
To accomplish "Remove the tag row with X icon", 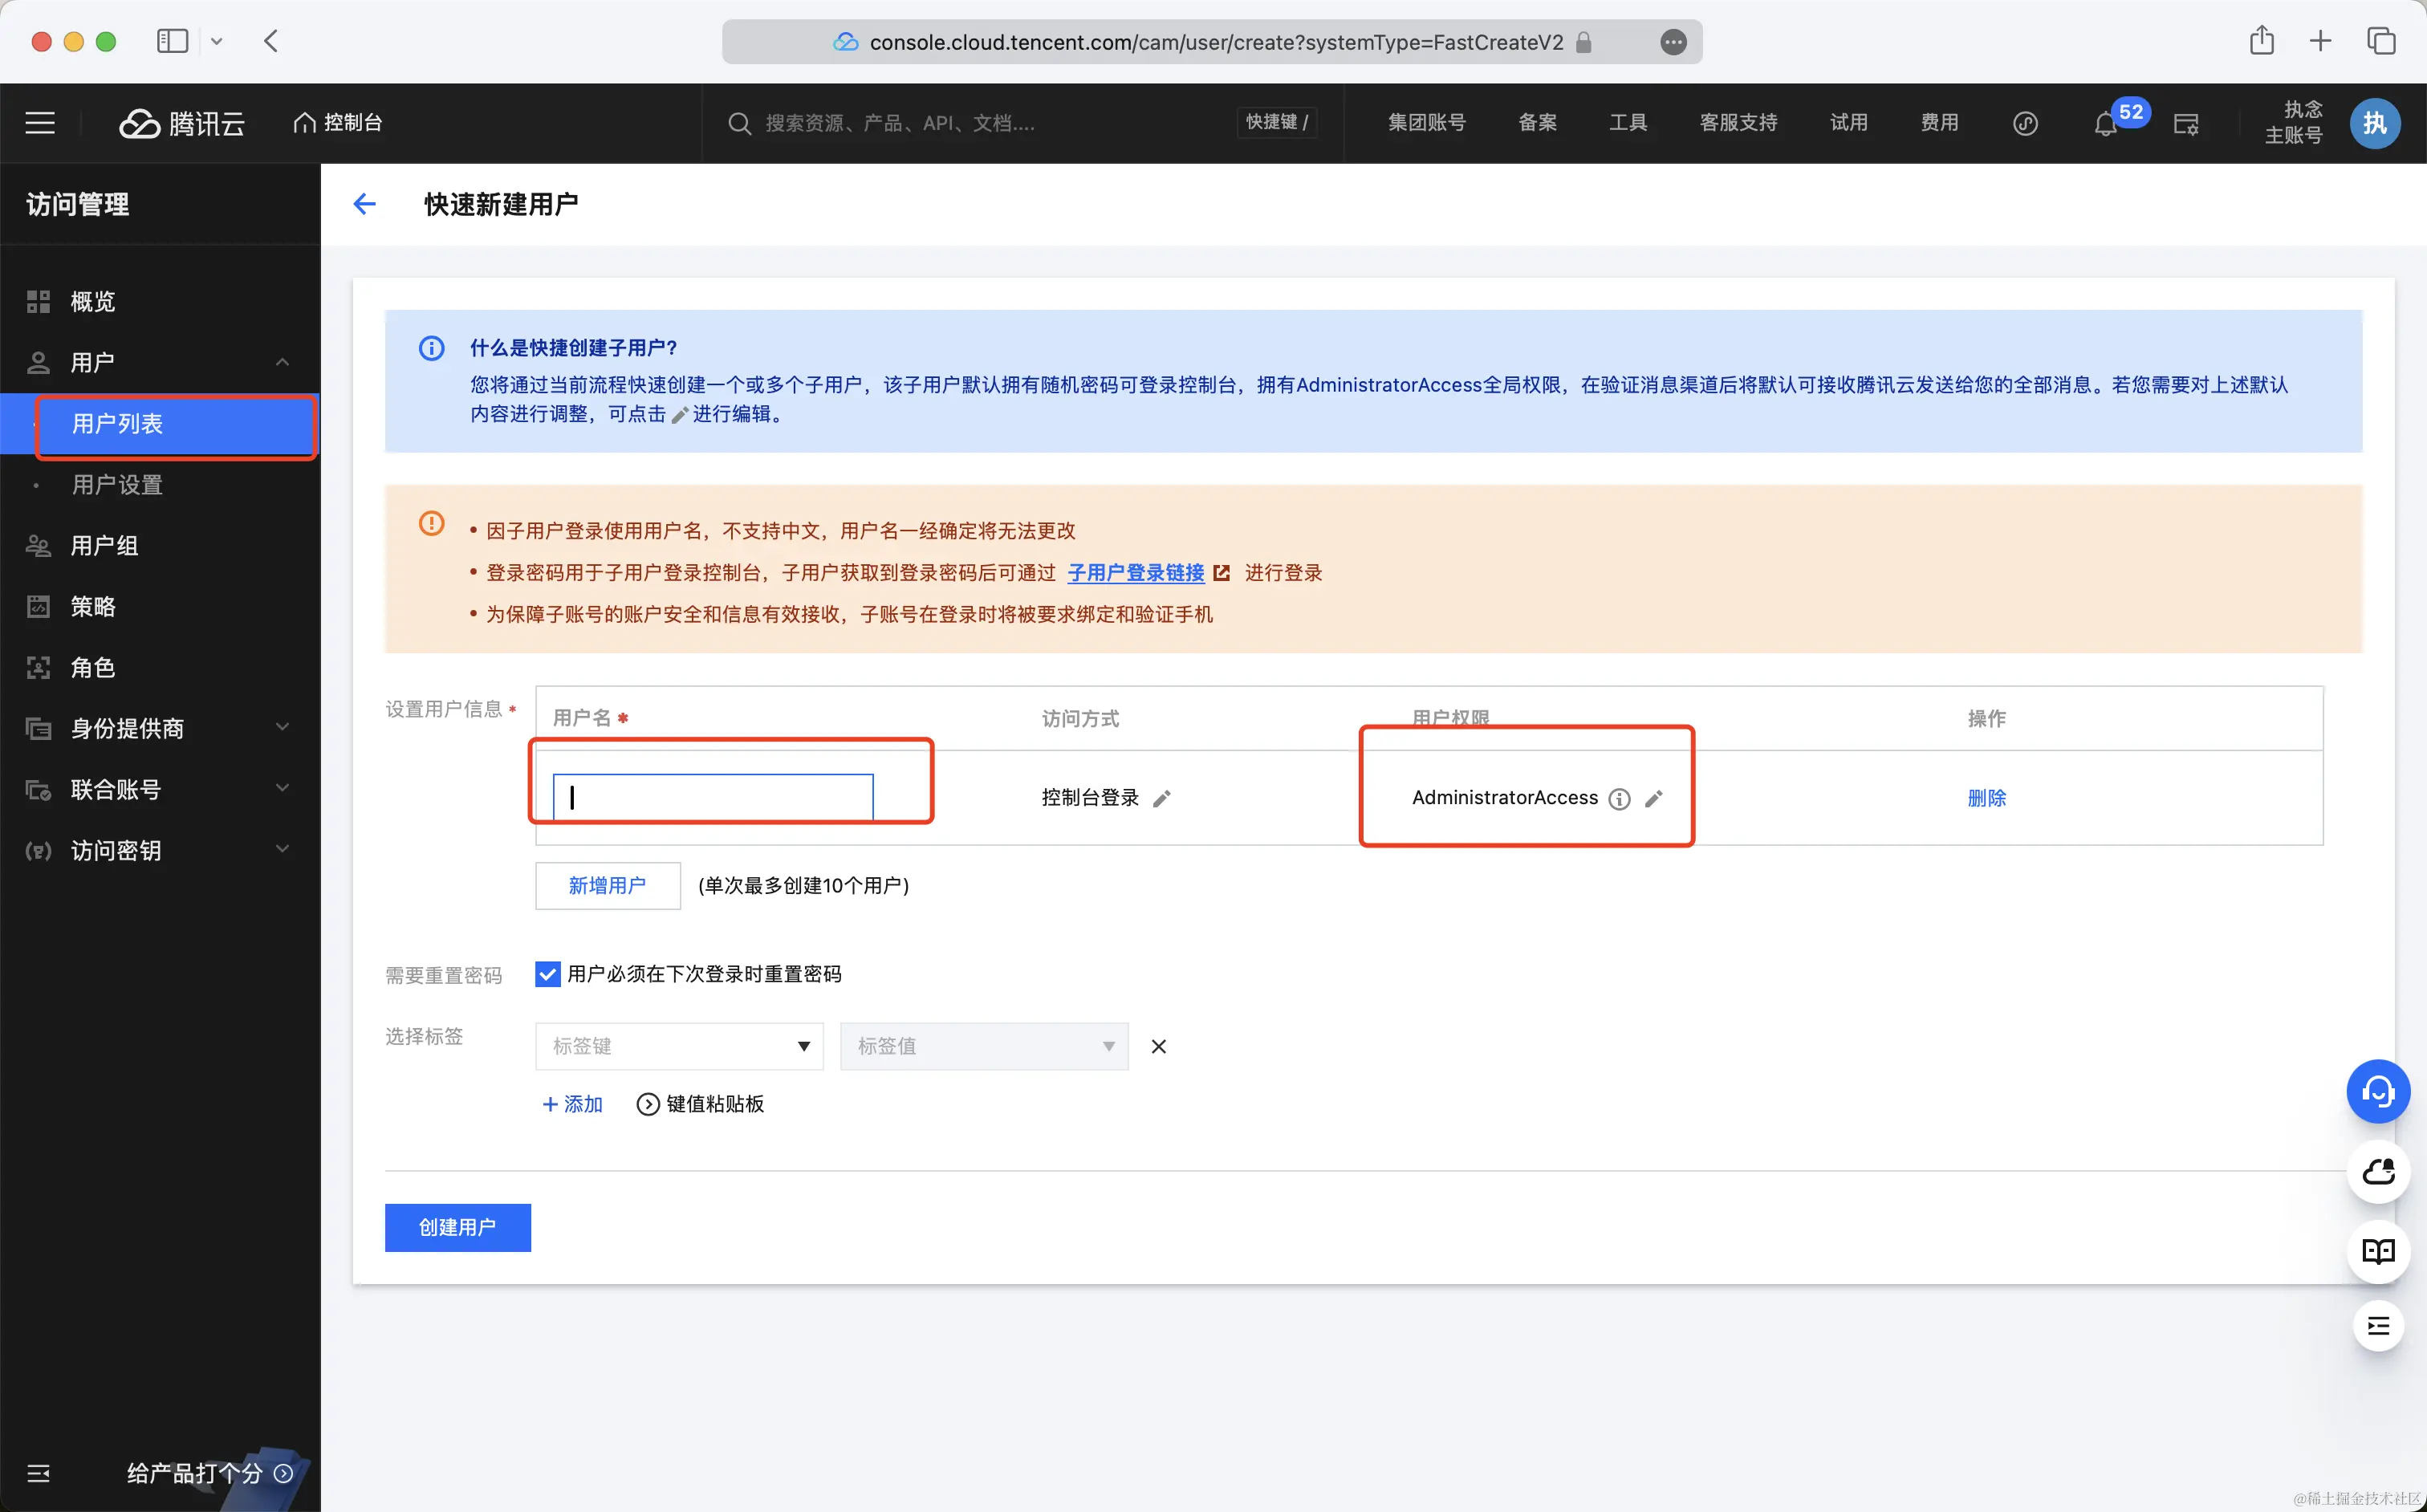I will click(x=1158, y=1046).
